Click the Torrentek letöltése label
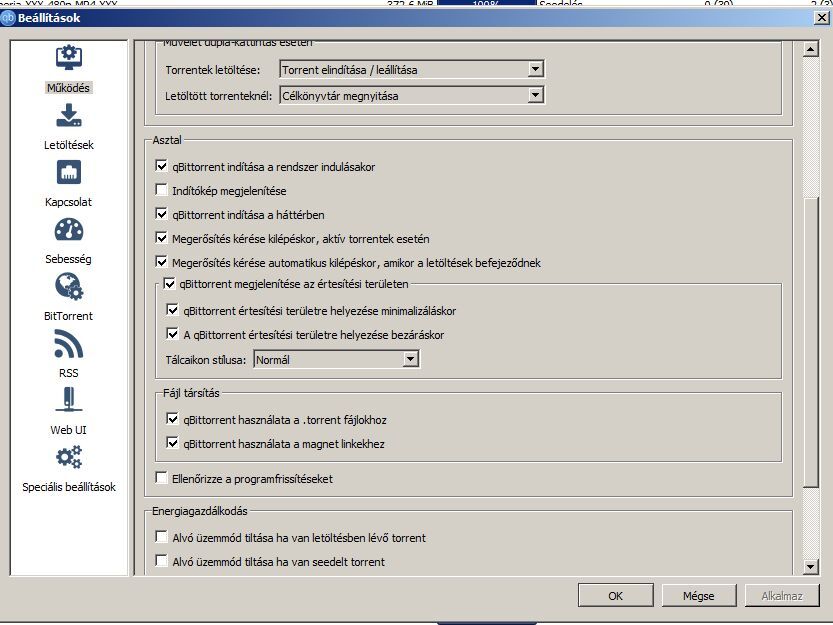The height and width of the screenshot is (625, 833). pos(212,70)
